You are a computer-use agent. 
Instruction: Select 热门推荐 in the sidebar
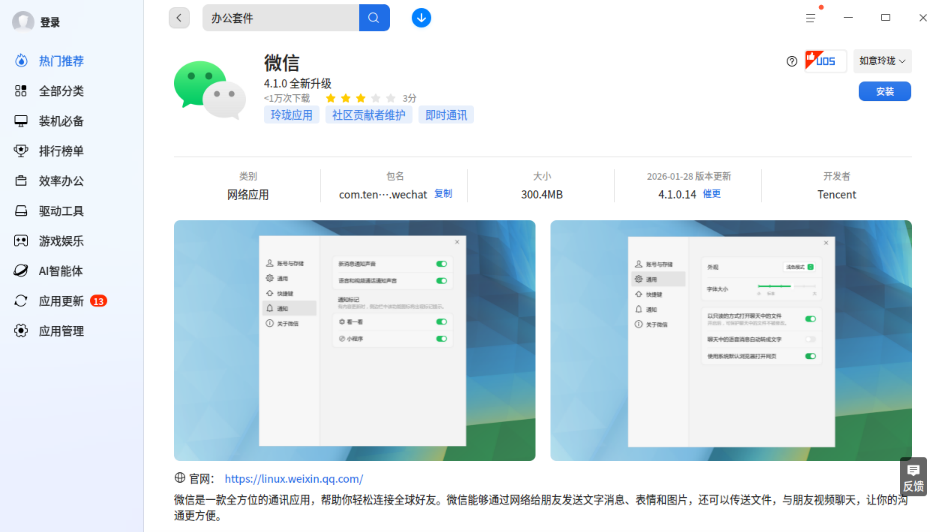pyautogui.click(x=61, y=61)
